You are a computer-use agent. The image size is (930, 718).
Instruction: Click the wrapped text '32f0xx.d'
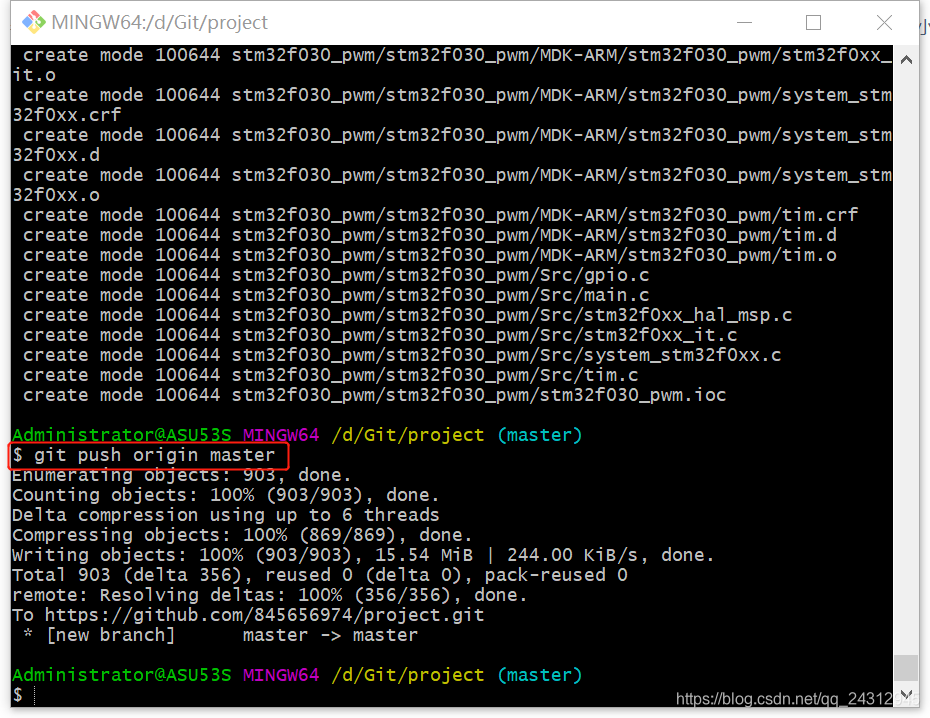[56, 155]
